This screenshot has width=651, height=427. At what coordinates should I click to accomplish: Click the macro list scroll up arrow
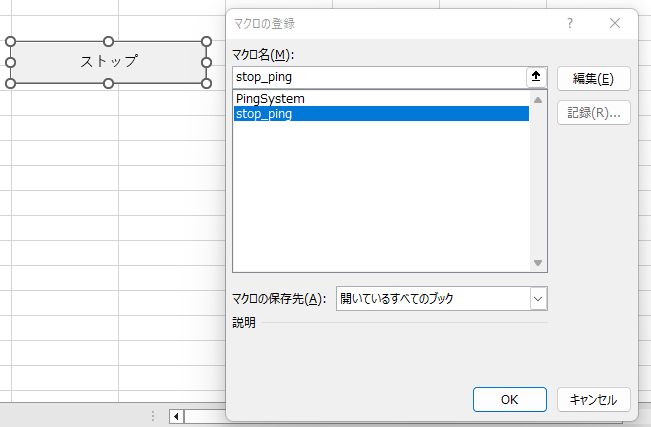click(x=538, y=100)
